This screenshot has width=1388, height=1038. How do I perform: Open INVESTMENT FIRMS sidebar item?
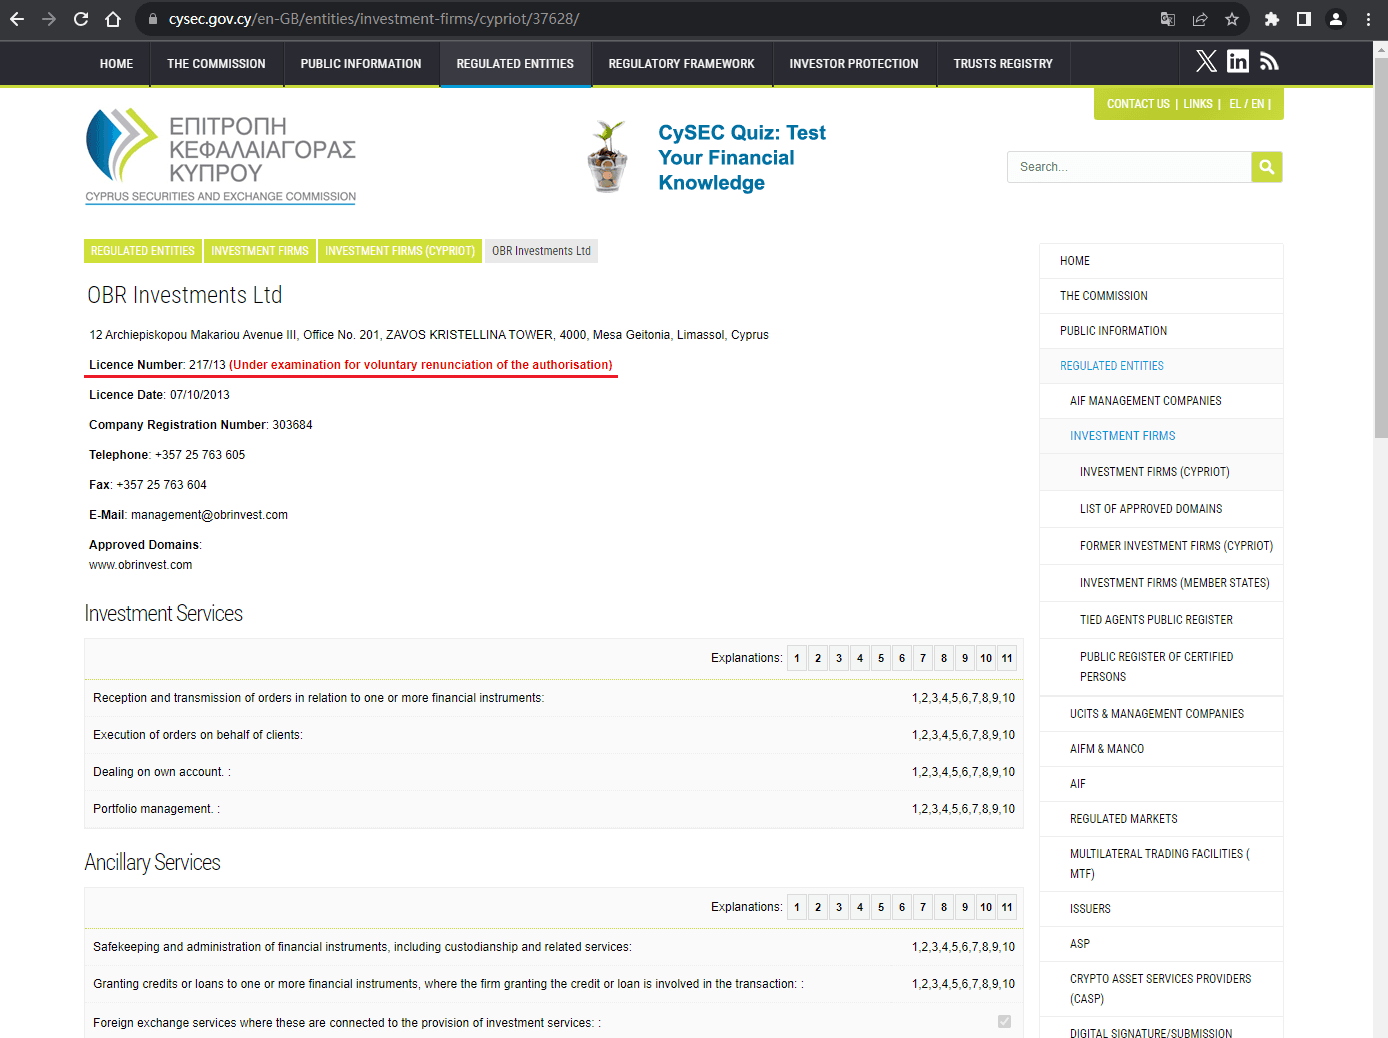point(1161,436)
